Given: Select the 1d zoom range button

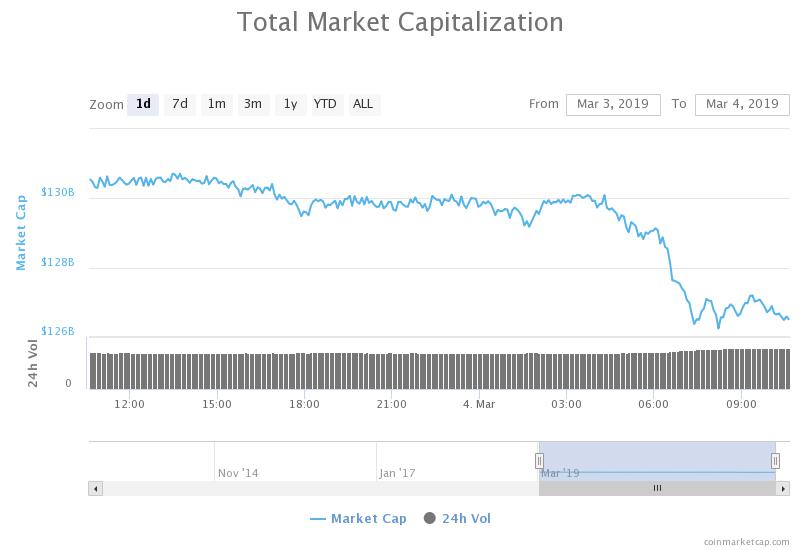Looking at the screenshot, I should (x=143, y=104).
